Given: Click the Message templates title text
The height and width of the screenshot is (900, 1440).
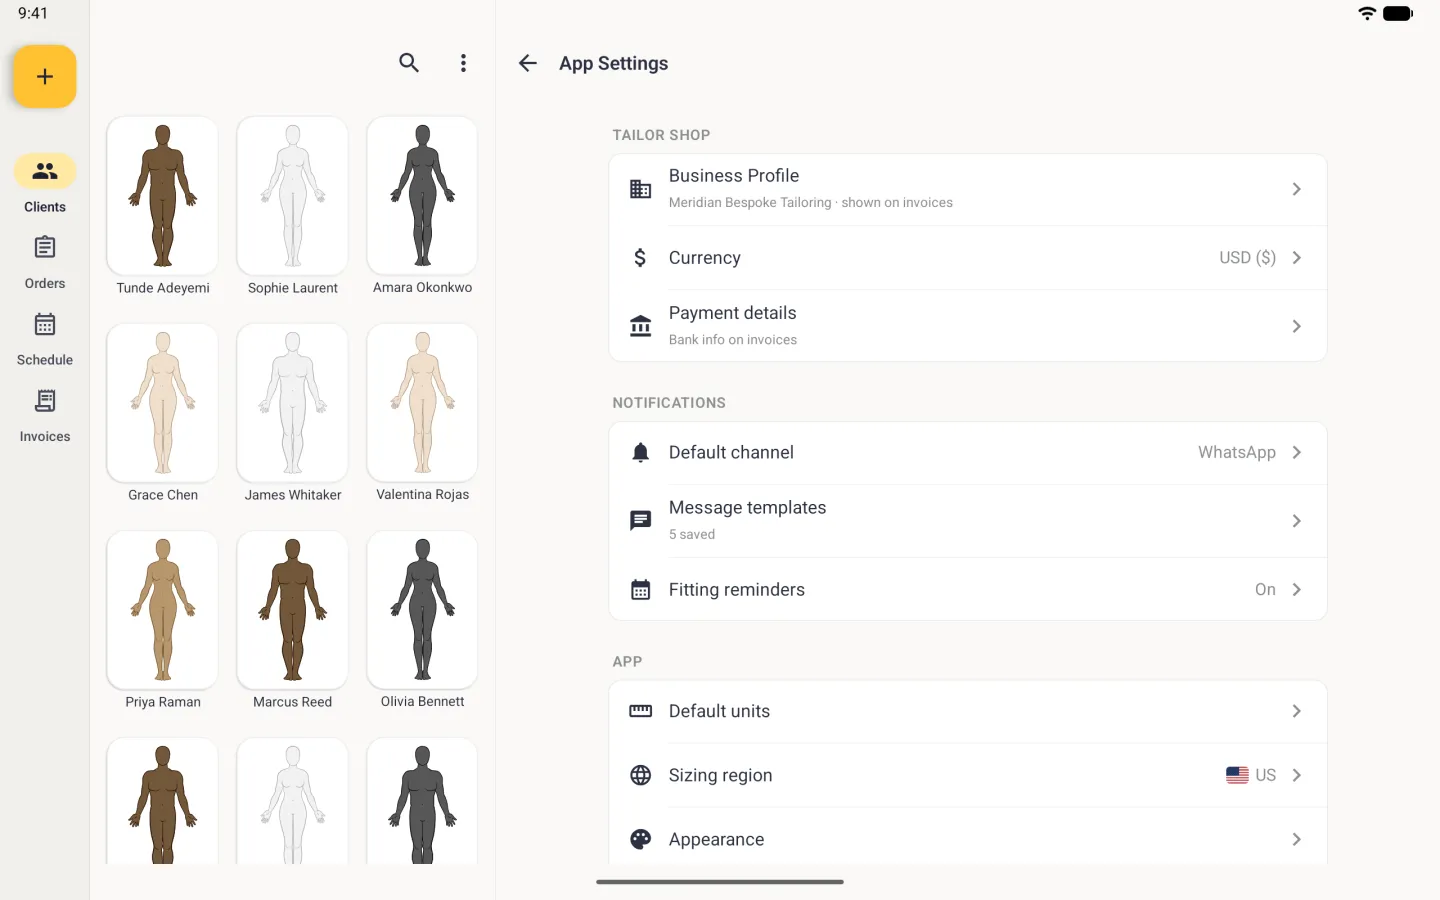Looking at the screenshot, I should (747, 508).
